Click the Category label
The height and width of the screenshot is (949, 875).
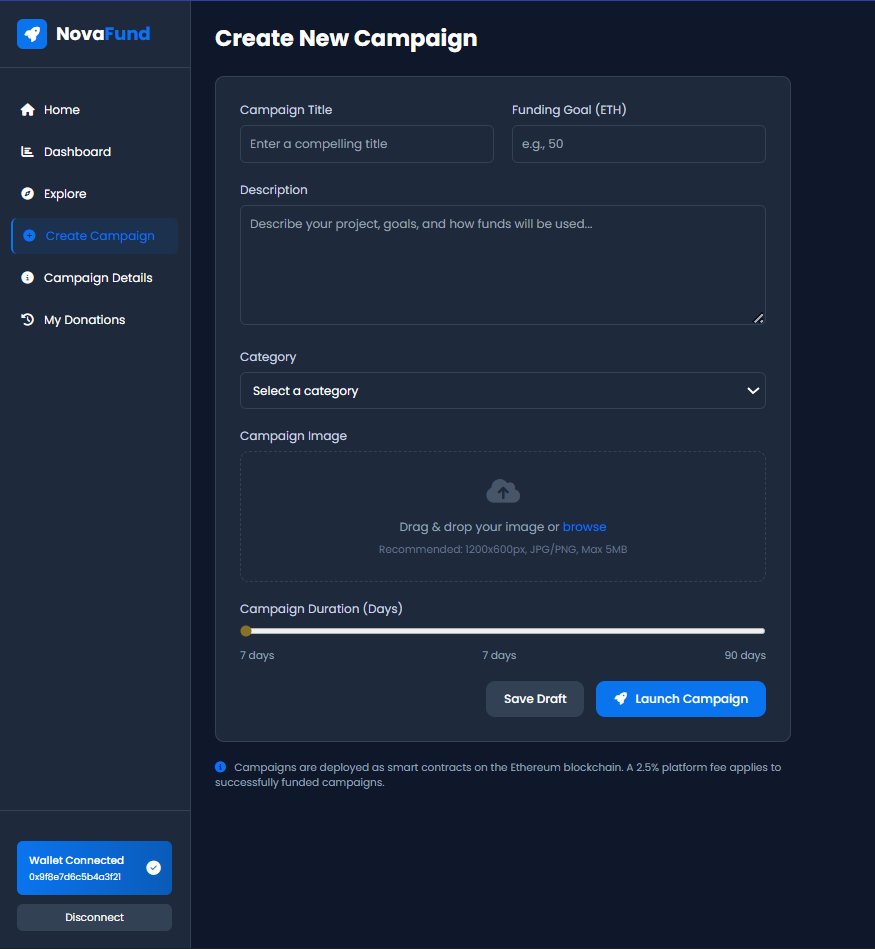click(268, 357)
